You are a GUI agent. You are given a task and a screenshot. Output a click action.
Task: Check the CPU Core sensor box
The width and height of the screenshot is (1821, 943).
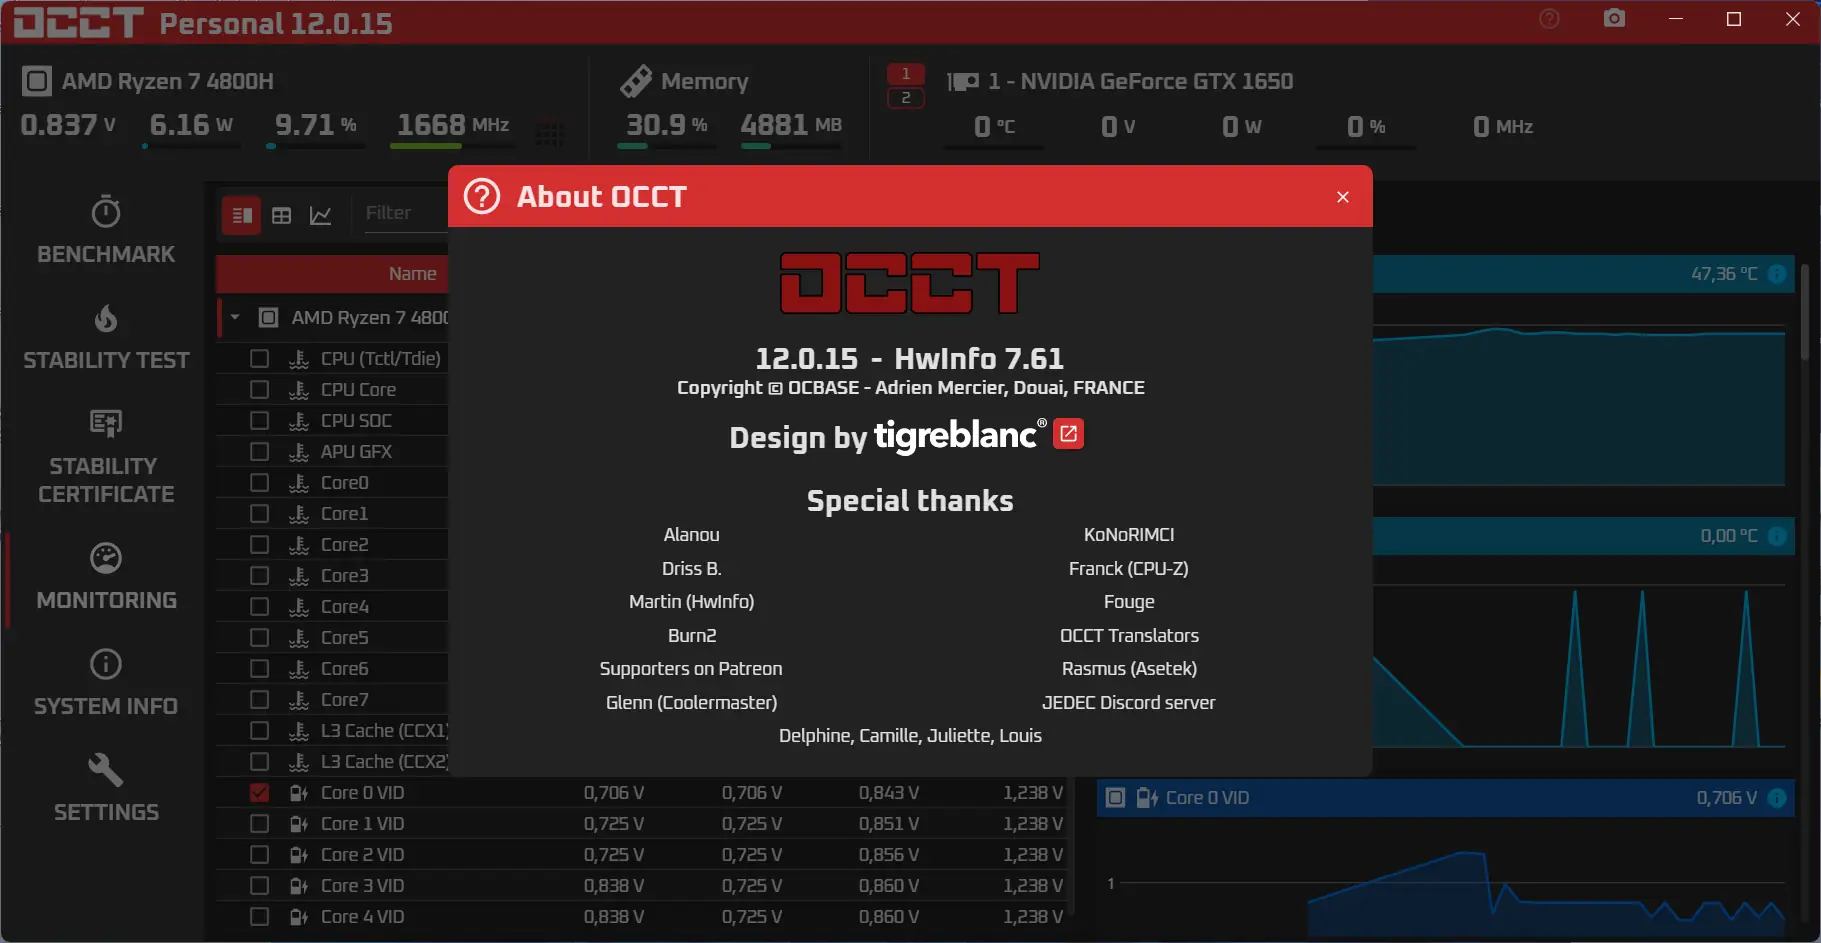pos(259,389)
